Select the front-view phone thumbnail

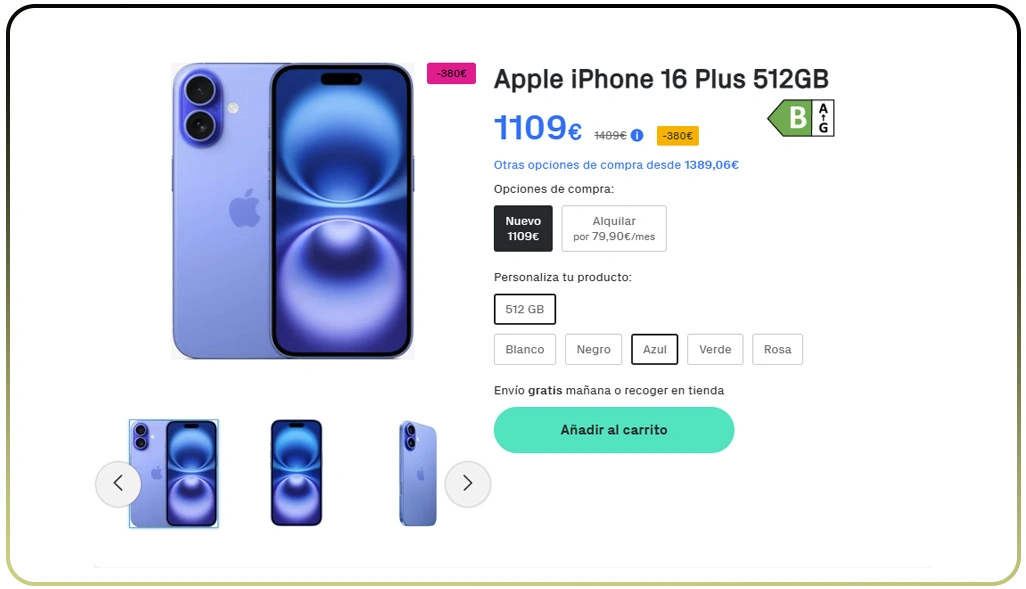click(296, 473)
